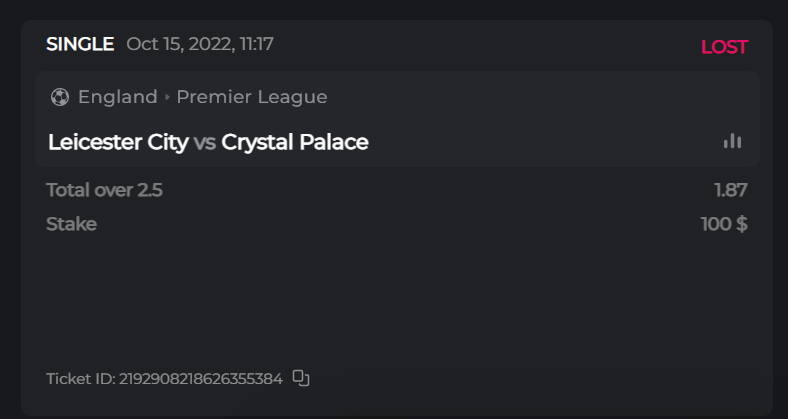Click the dollar sign beside the stake
Screen dimensions: 788x419
(x=742, y=224)
